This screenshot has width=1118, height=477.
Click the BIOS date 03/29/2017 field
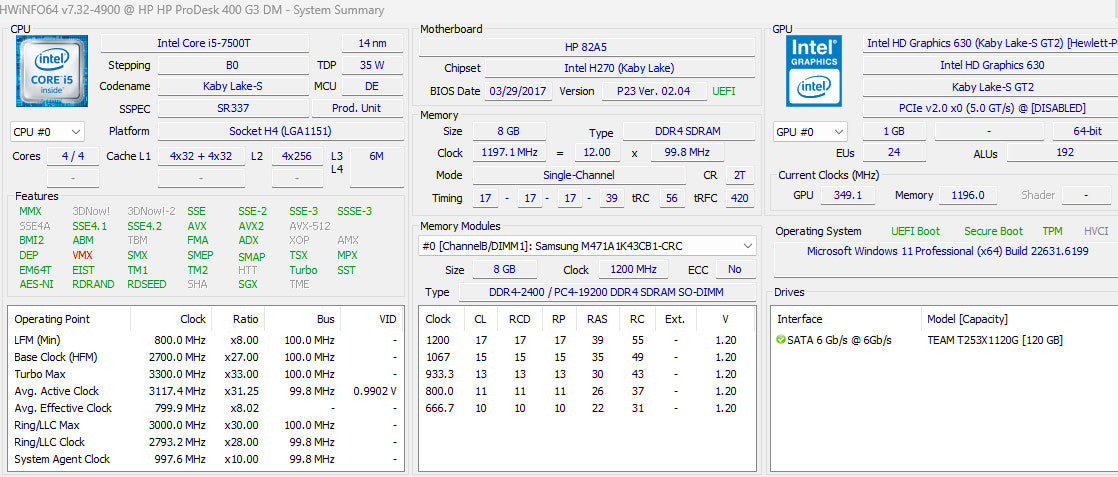tap(519, 91)
